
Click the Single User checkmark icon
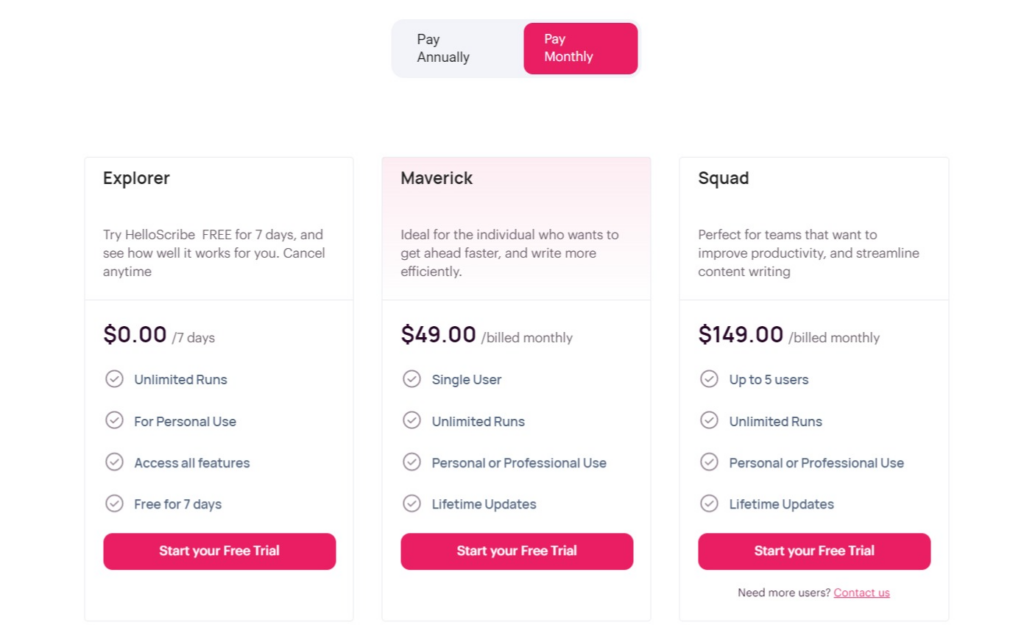point(411,379)
